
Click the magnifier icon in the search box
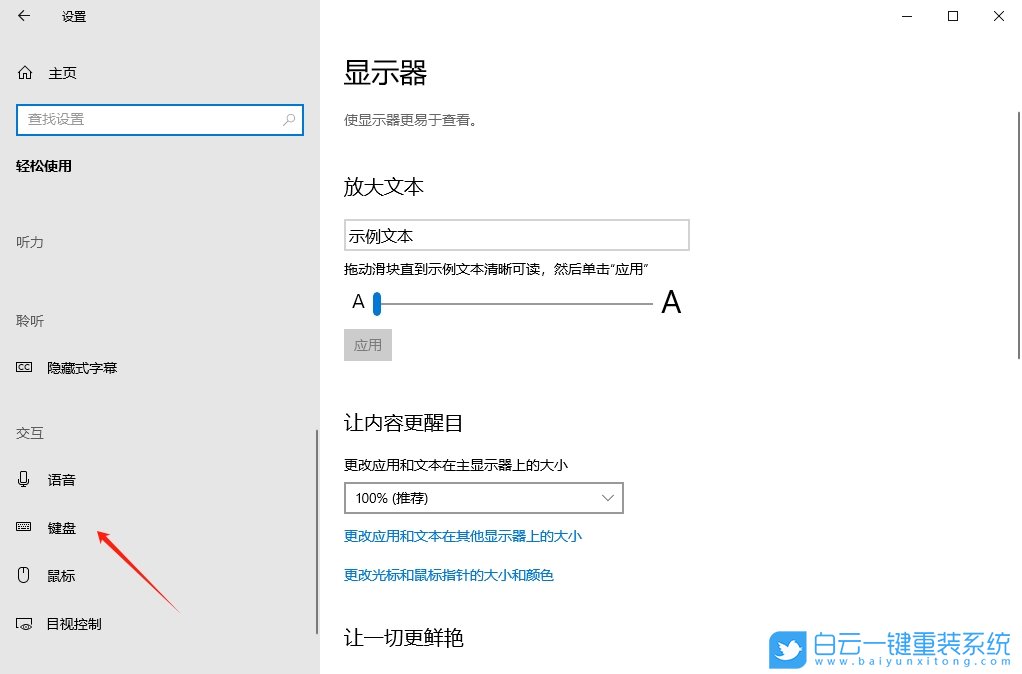click(287, 119)
